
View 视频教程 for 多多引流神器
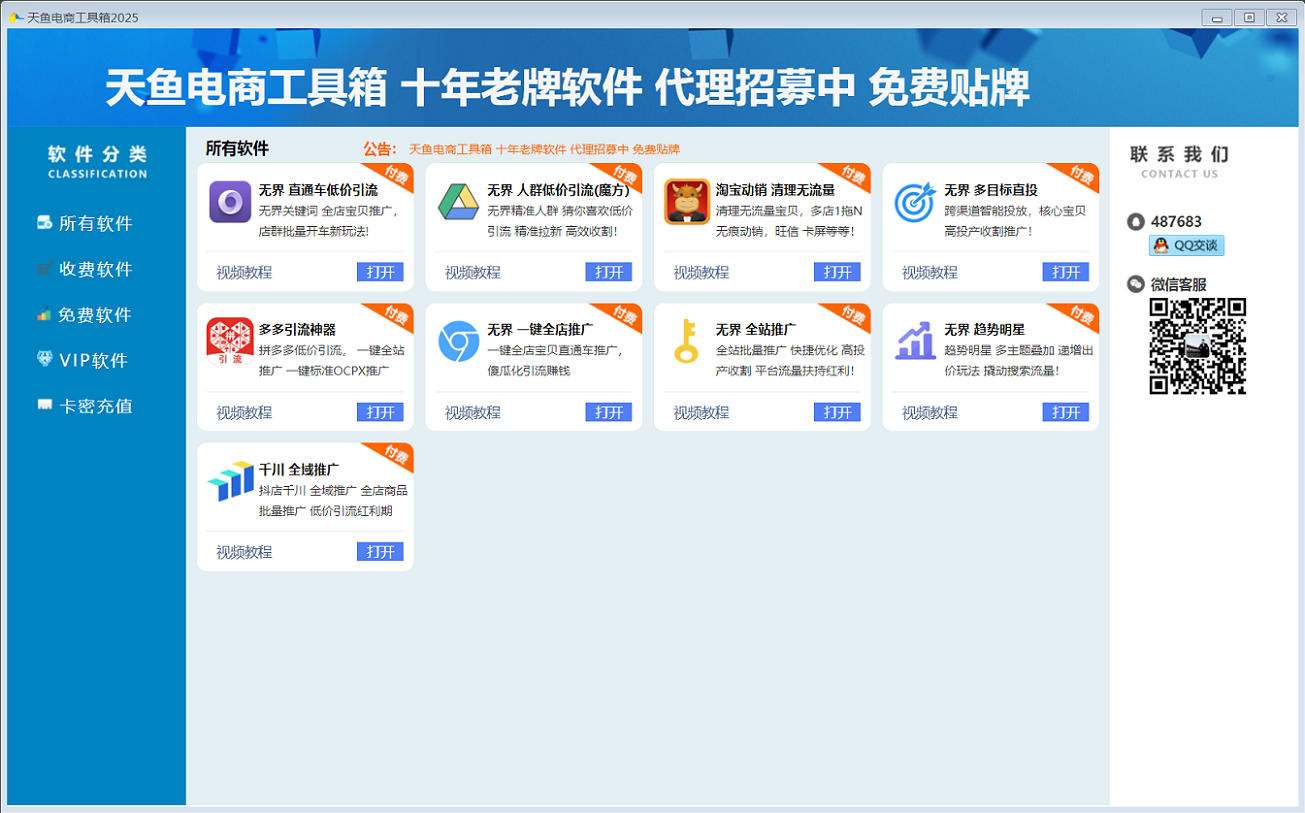click(x=244, y=412)
